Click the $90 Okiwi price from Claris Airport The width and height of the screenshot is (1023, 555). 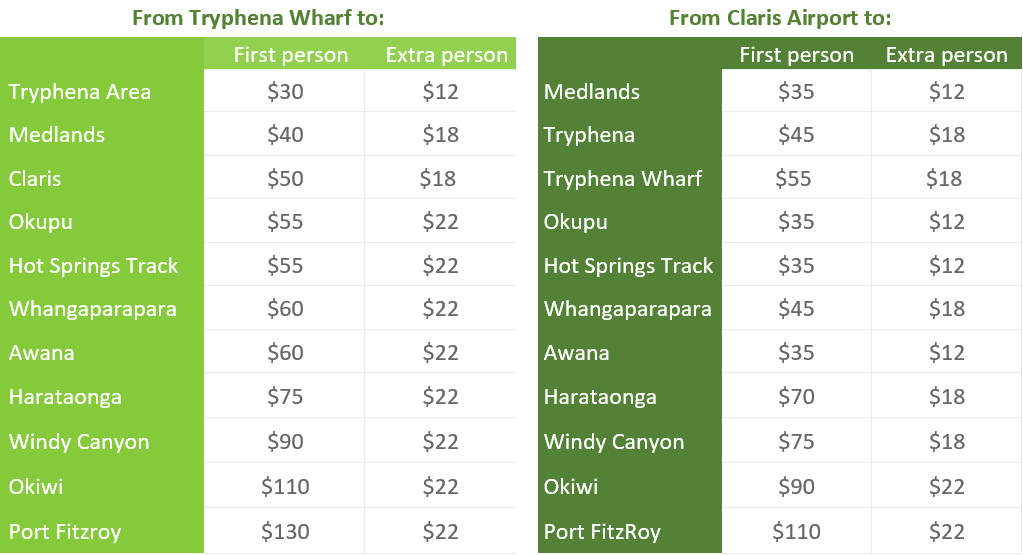click(x=796, y=486)
